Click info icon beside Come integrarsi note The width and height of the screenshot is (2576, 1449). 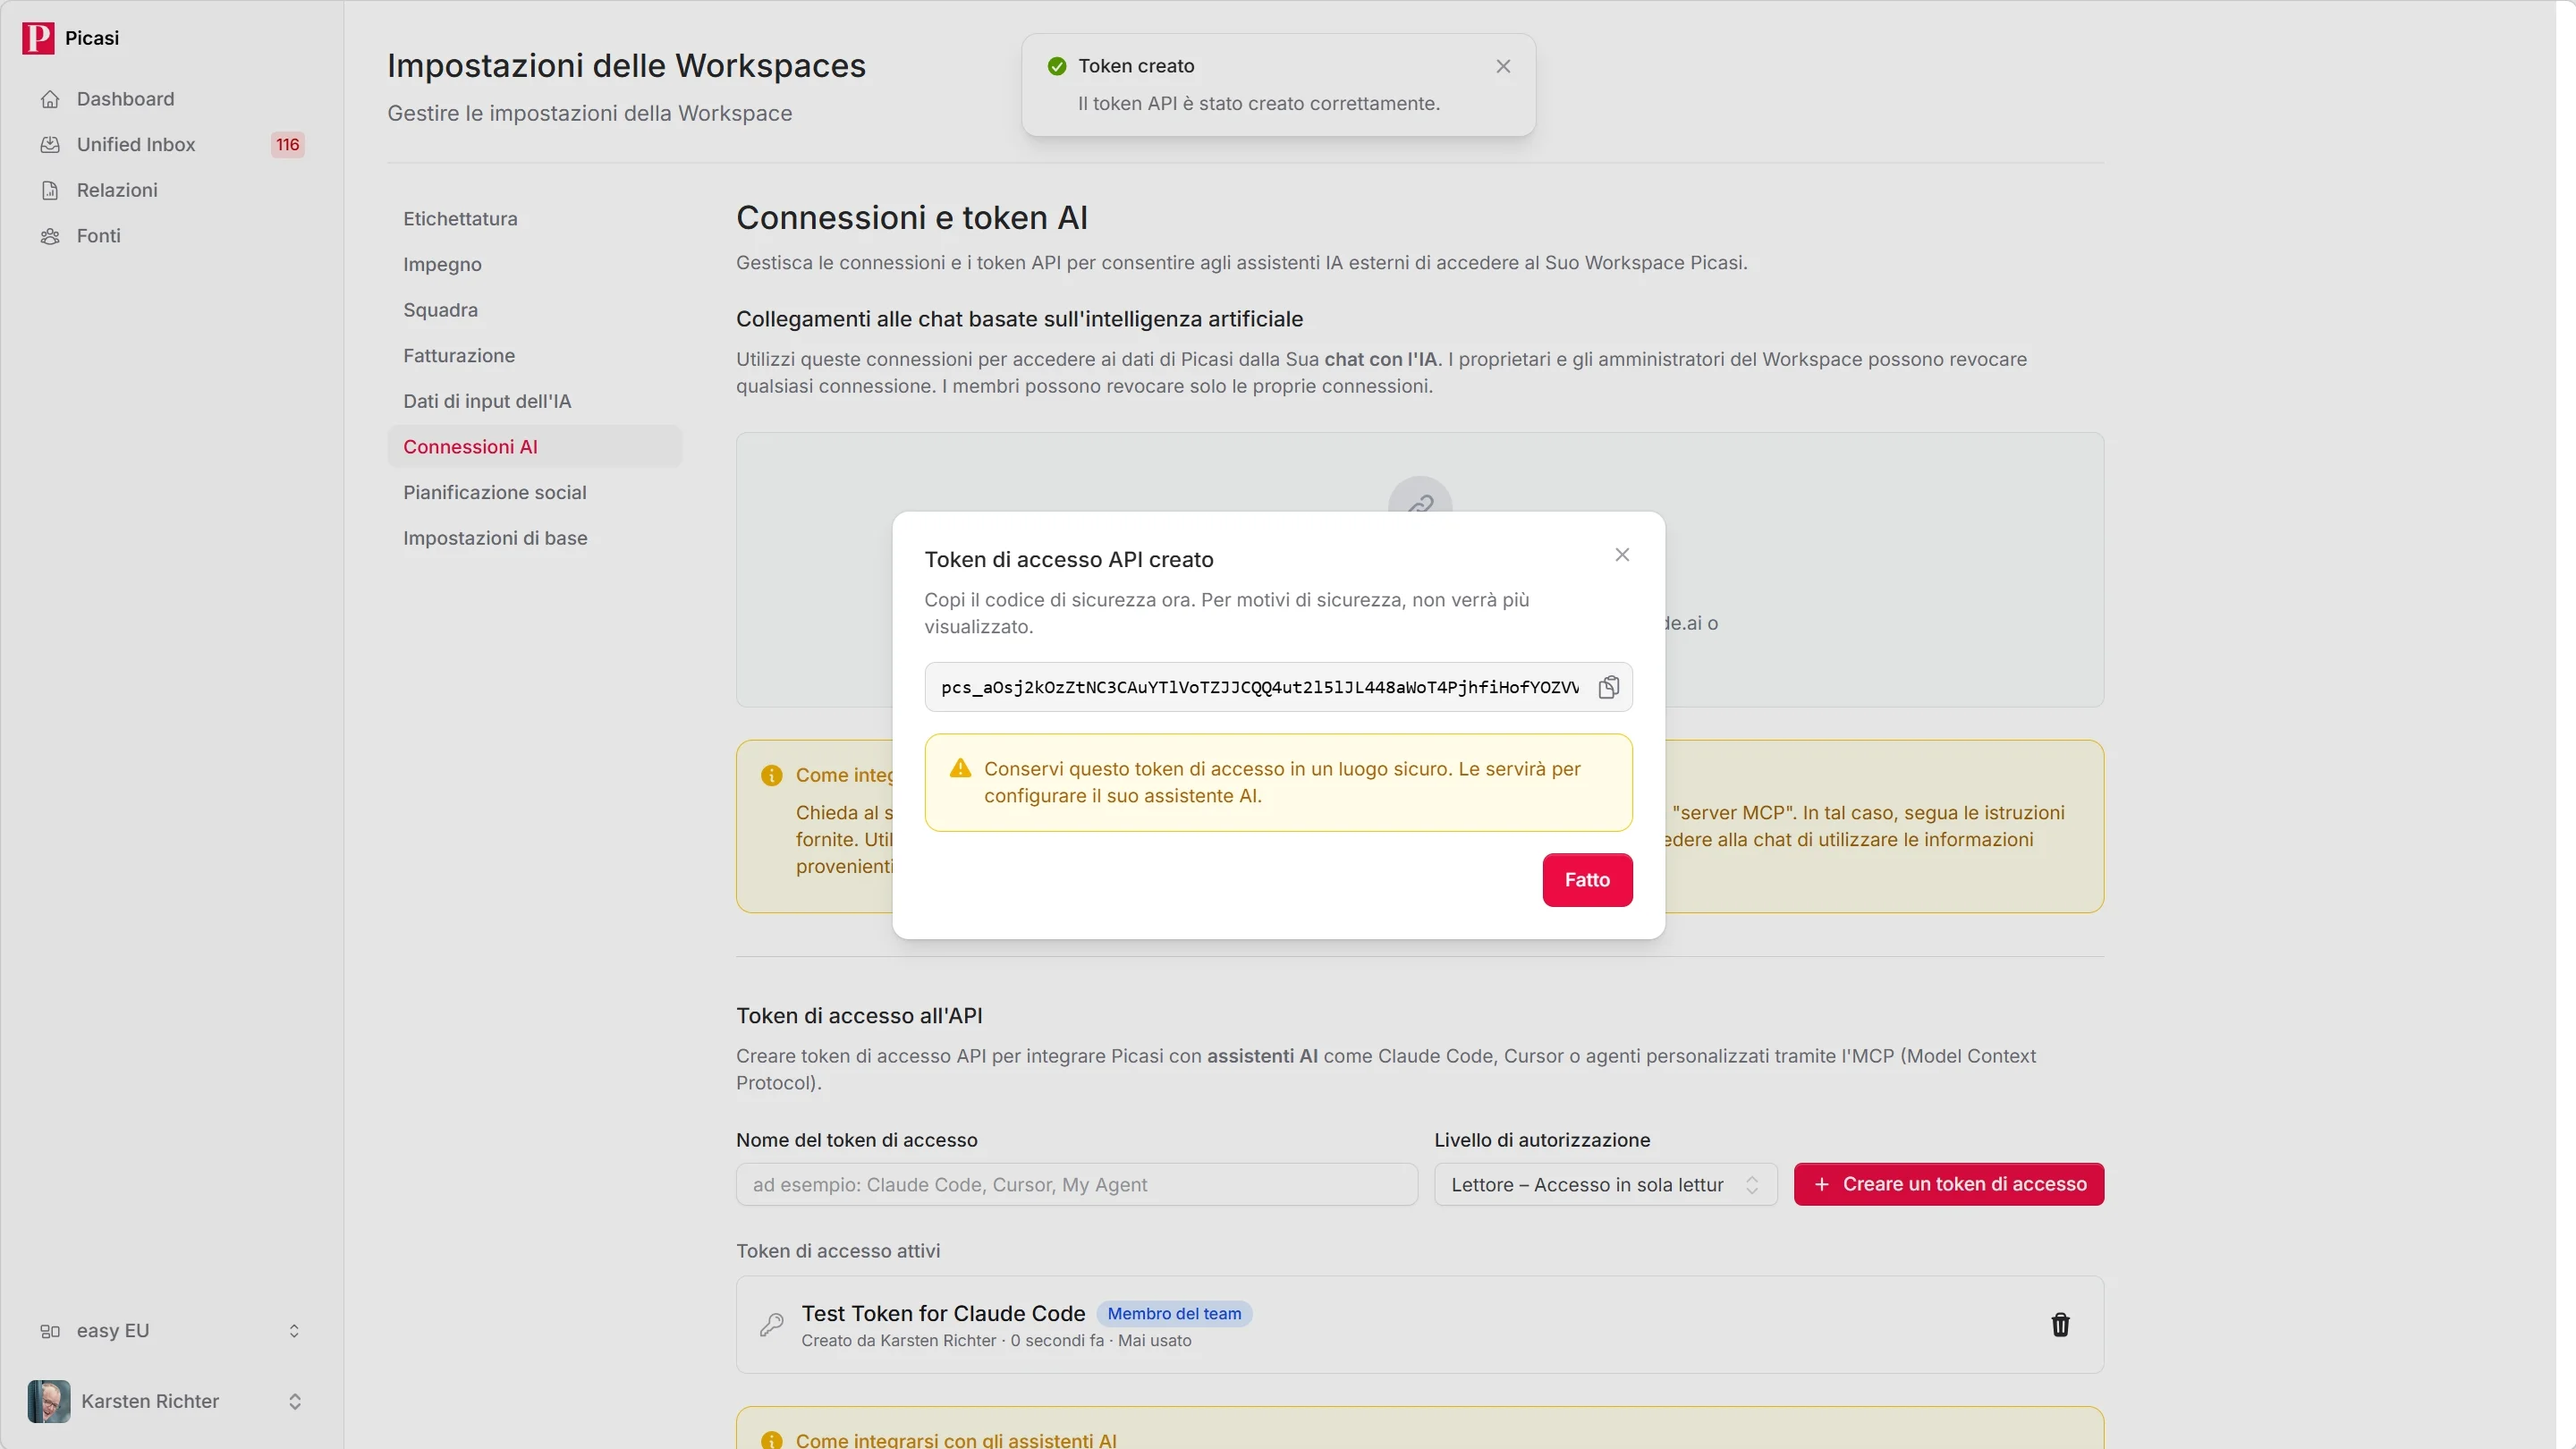click(771, 775)
